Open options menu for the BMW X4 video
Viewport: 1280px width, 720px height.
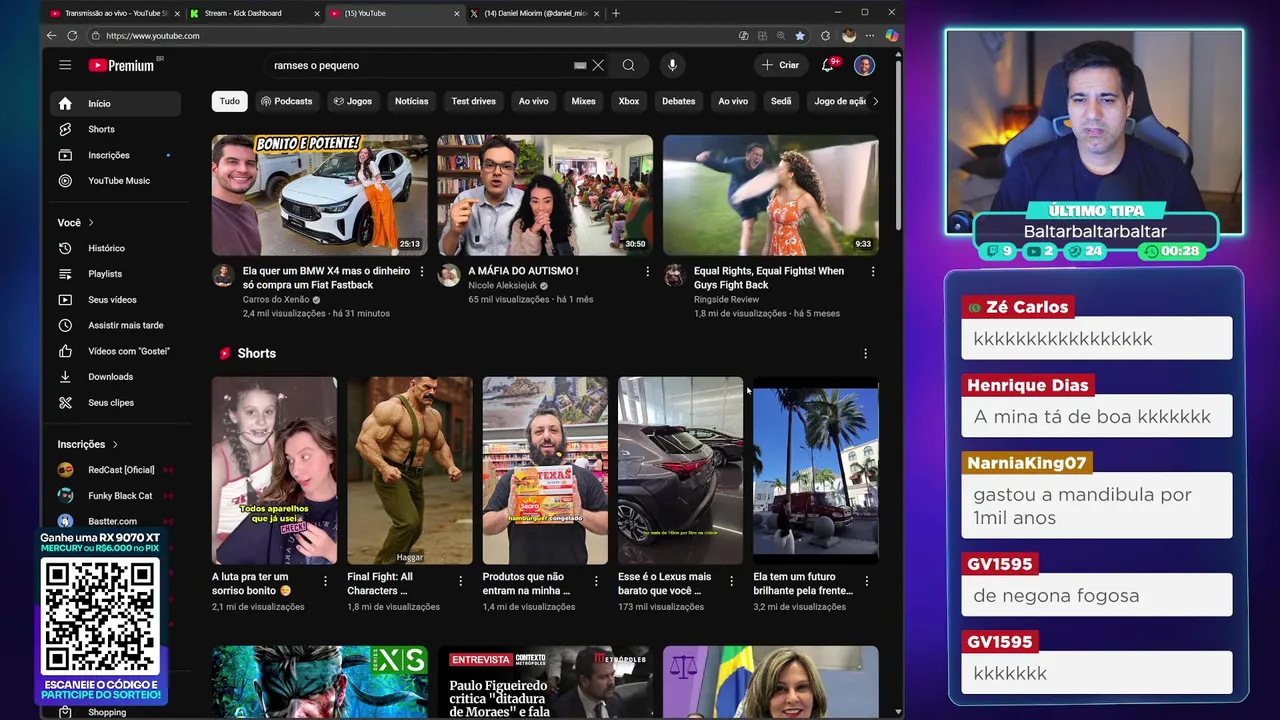(422, 272)
